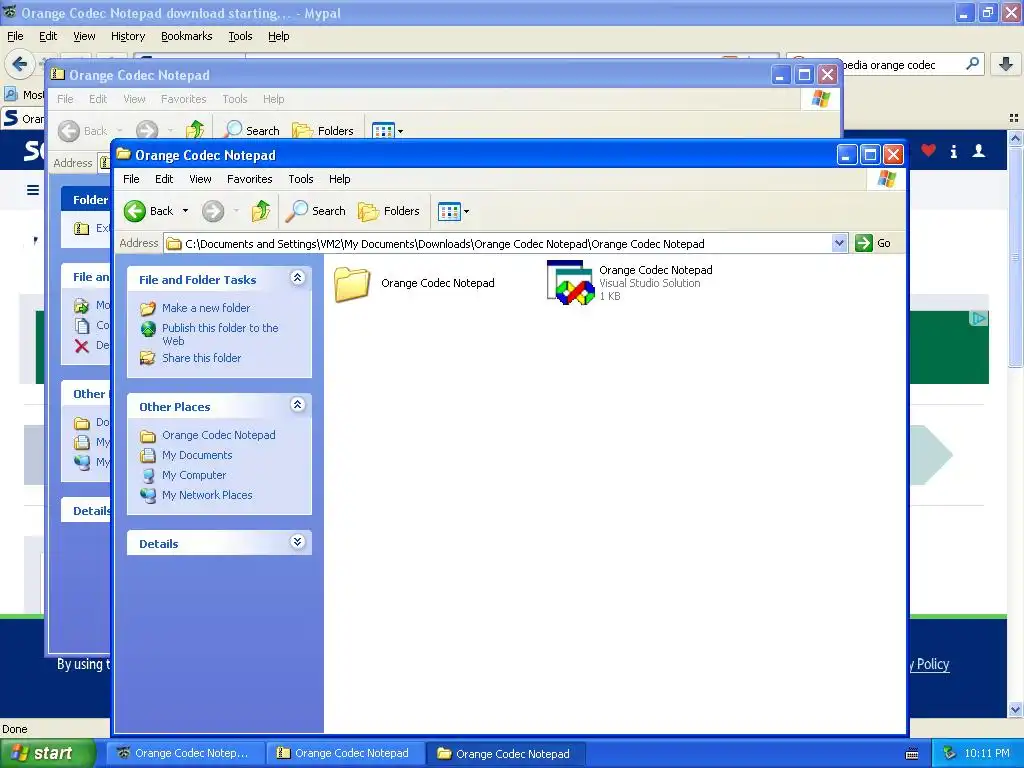Open Favorites menu in background Explorer window
Screen dimensions: 1024x768
pyautogui.click(x=184, y=99)
